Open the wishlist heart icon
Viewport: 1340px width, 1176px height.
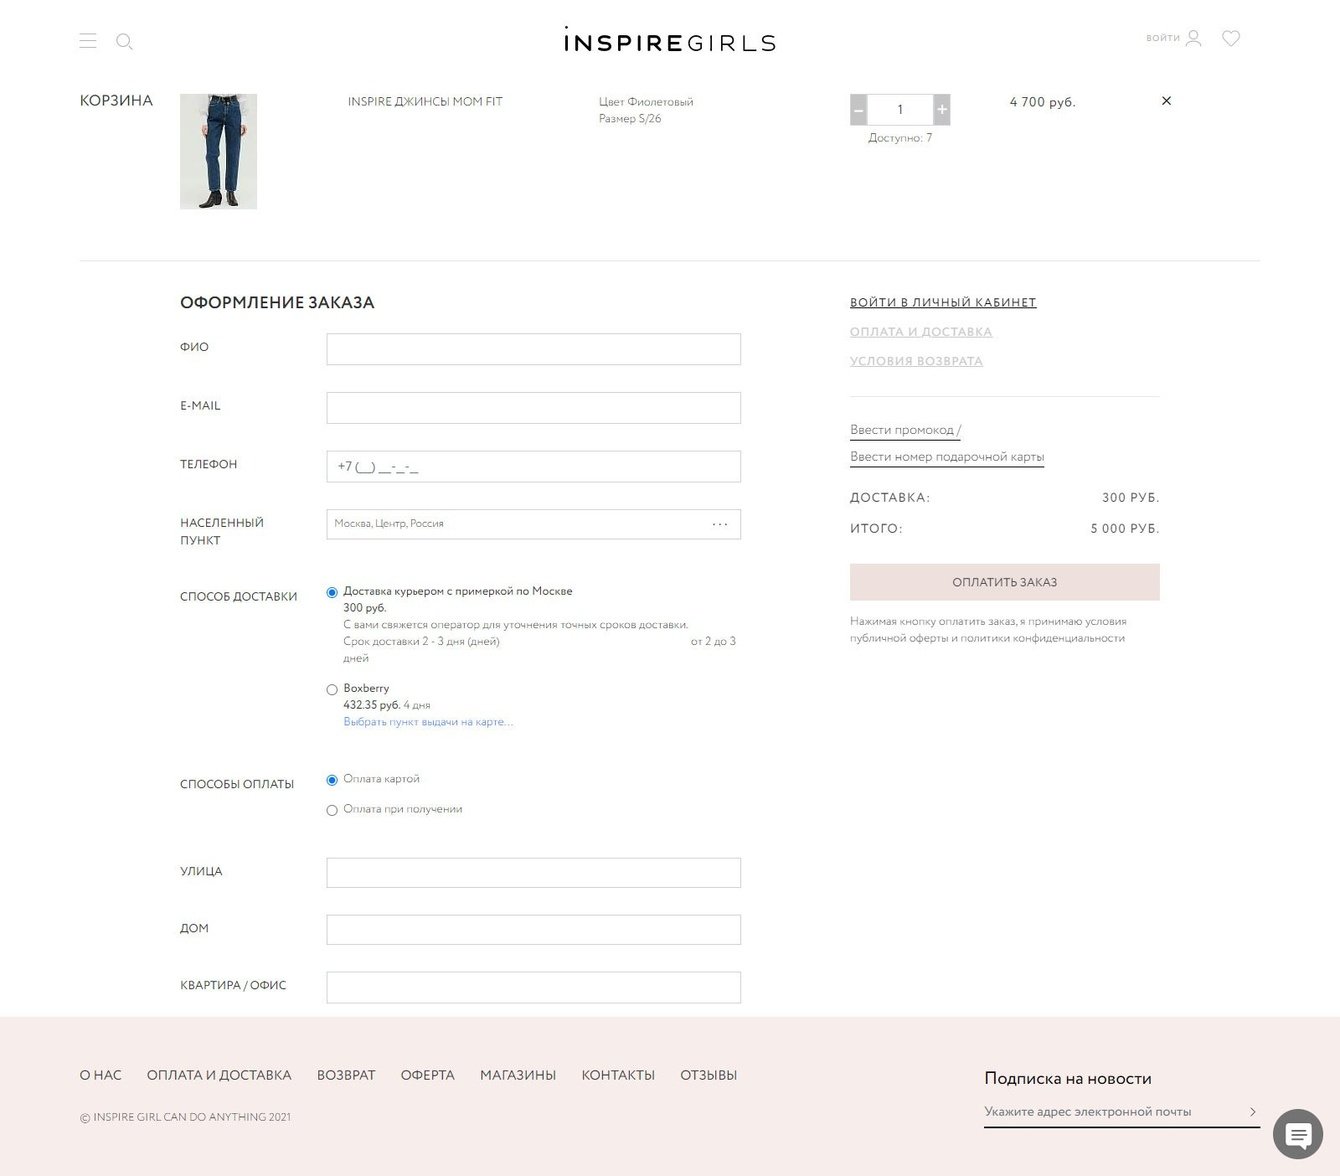[1231, 38]
